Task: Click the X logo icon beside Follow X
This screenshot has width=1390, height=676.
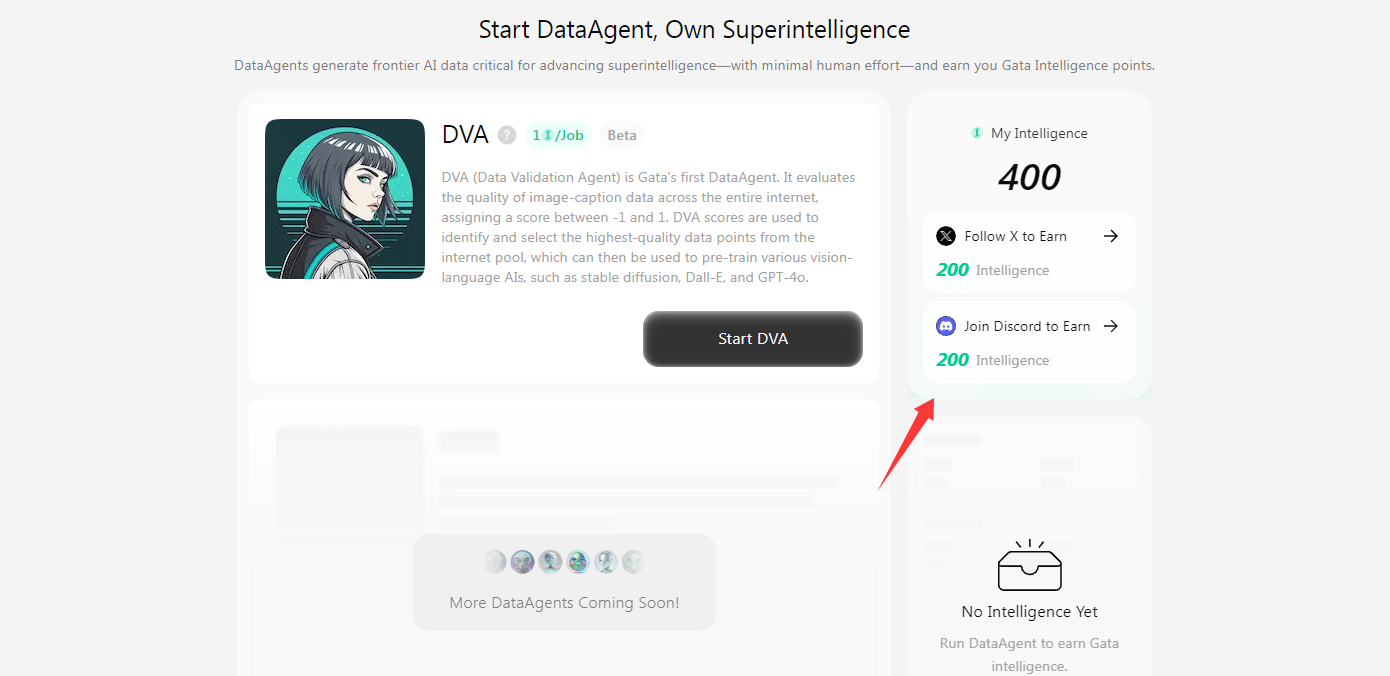Action: click(x=945, y=235)
